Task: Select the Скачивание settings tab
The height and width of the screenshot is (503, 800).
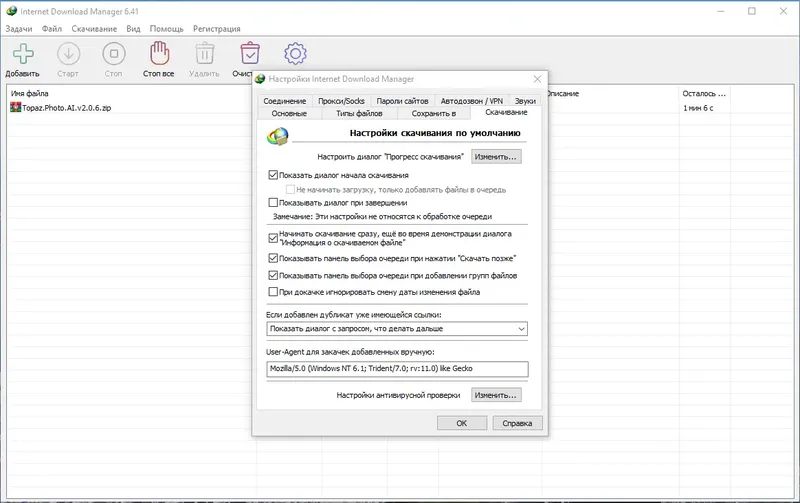Action: pos(506,112)
